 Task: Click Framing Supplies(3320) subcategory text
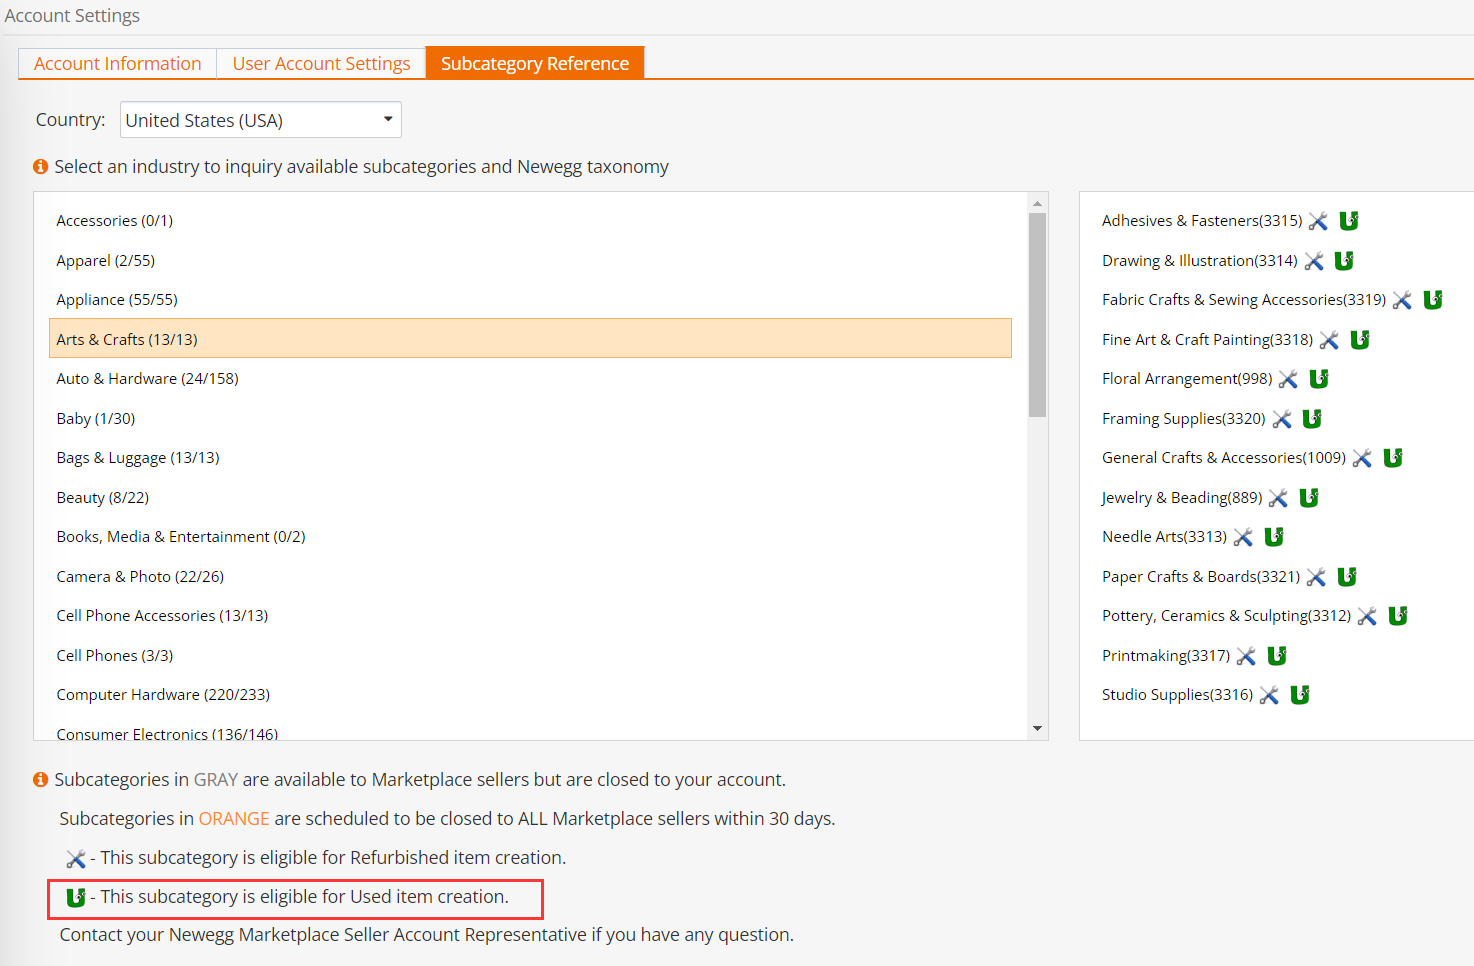[x=1184, y=419]
